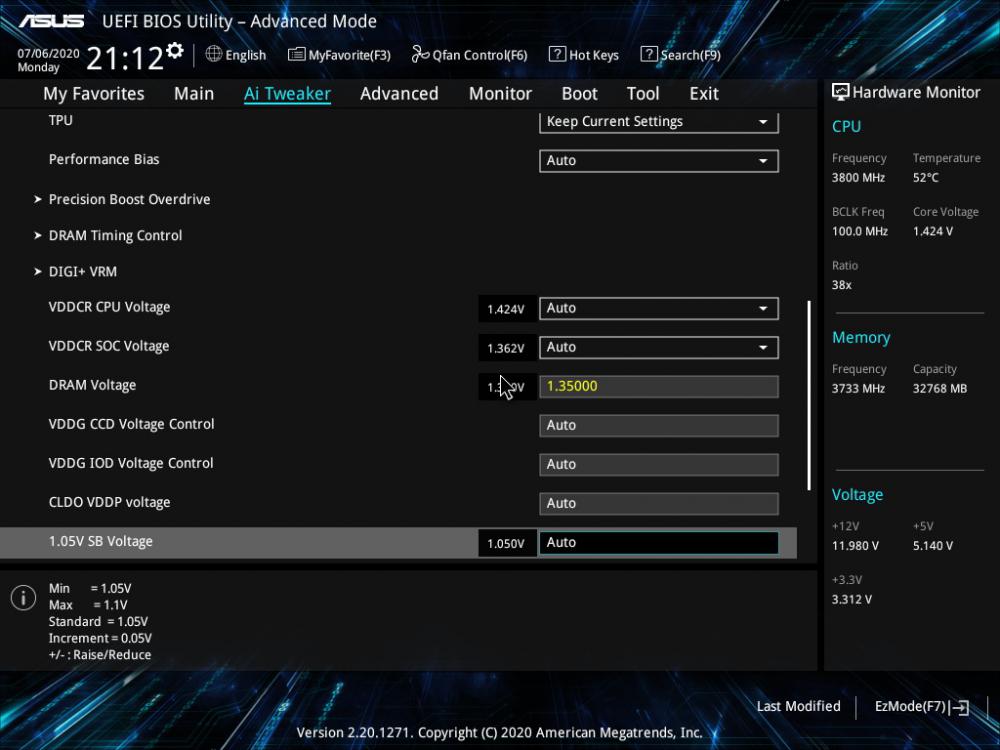Viewport: 1000px width, 750px height.
Task: Go to the Monitor tab
Action: point(500,94)
